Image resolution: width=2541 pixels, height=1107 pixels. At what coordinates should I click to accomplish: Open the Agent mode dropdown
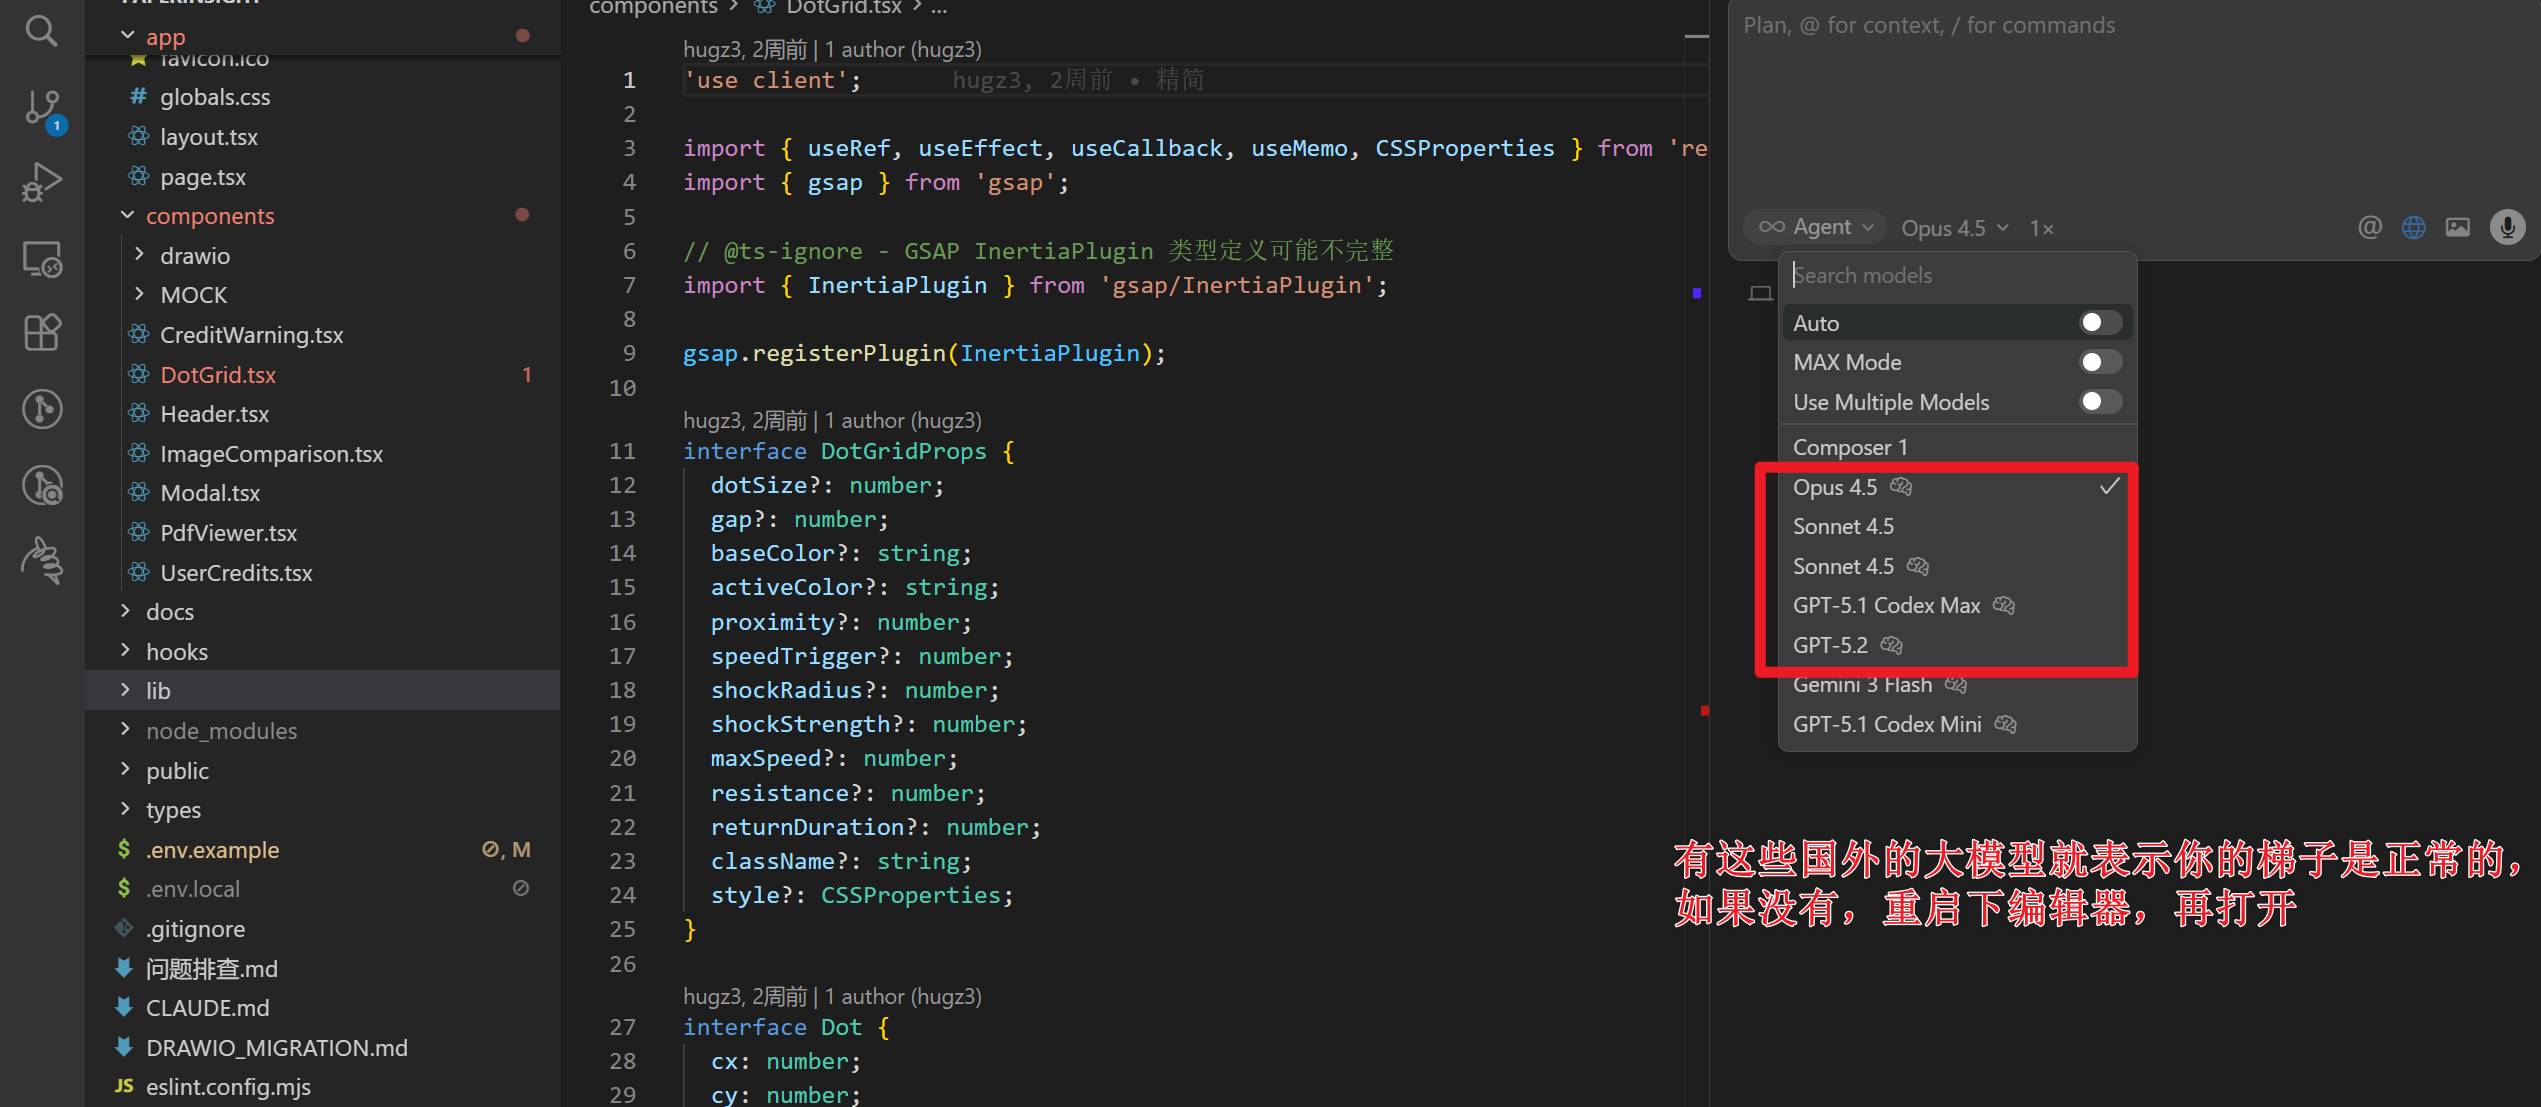pyautogui.click(x=1816, y=228)
